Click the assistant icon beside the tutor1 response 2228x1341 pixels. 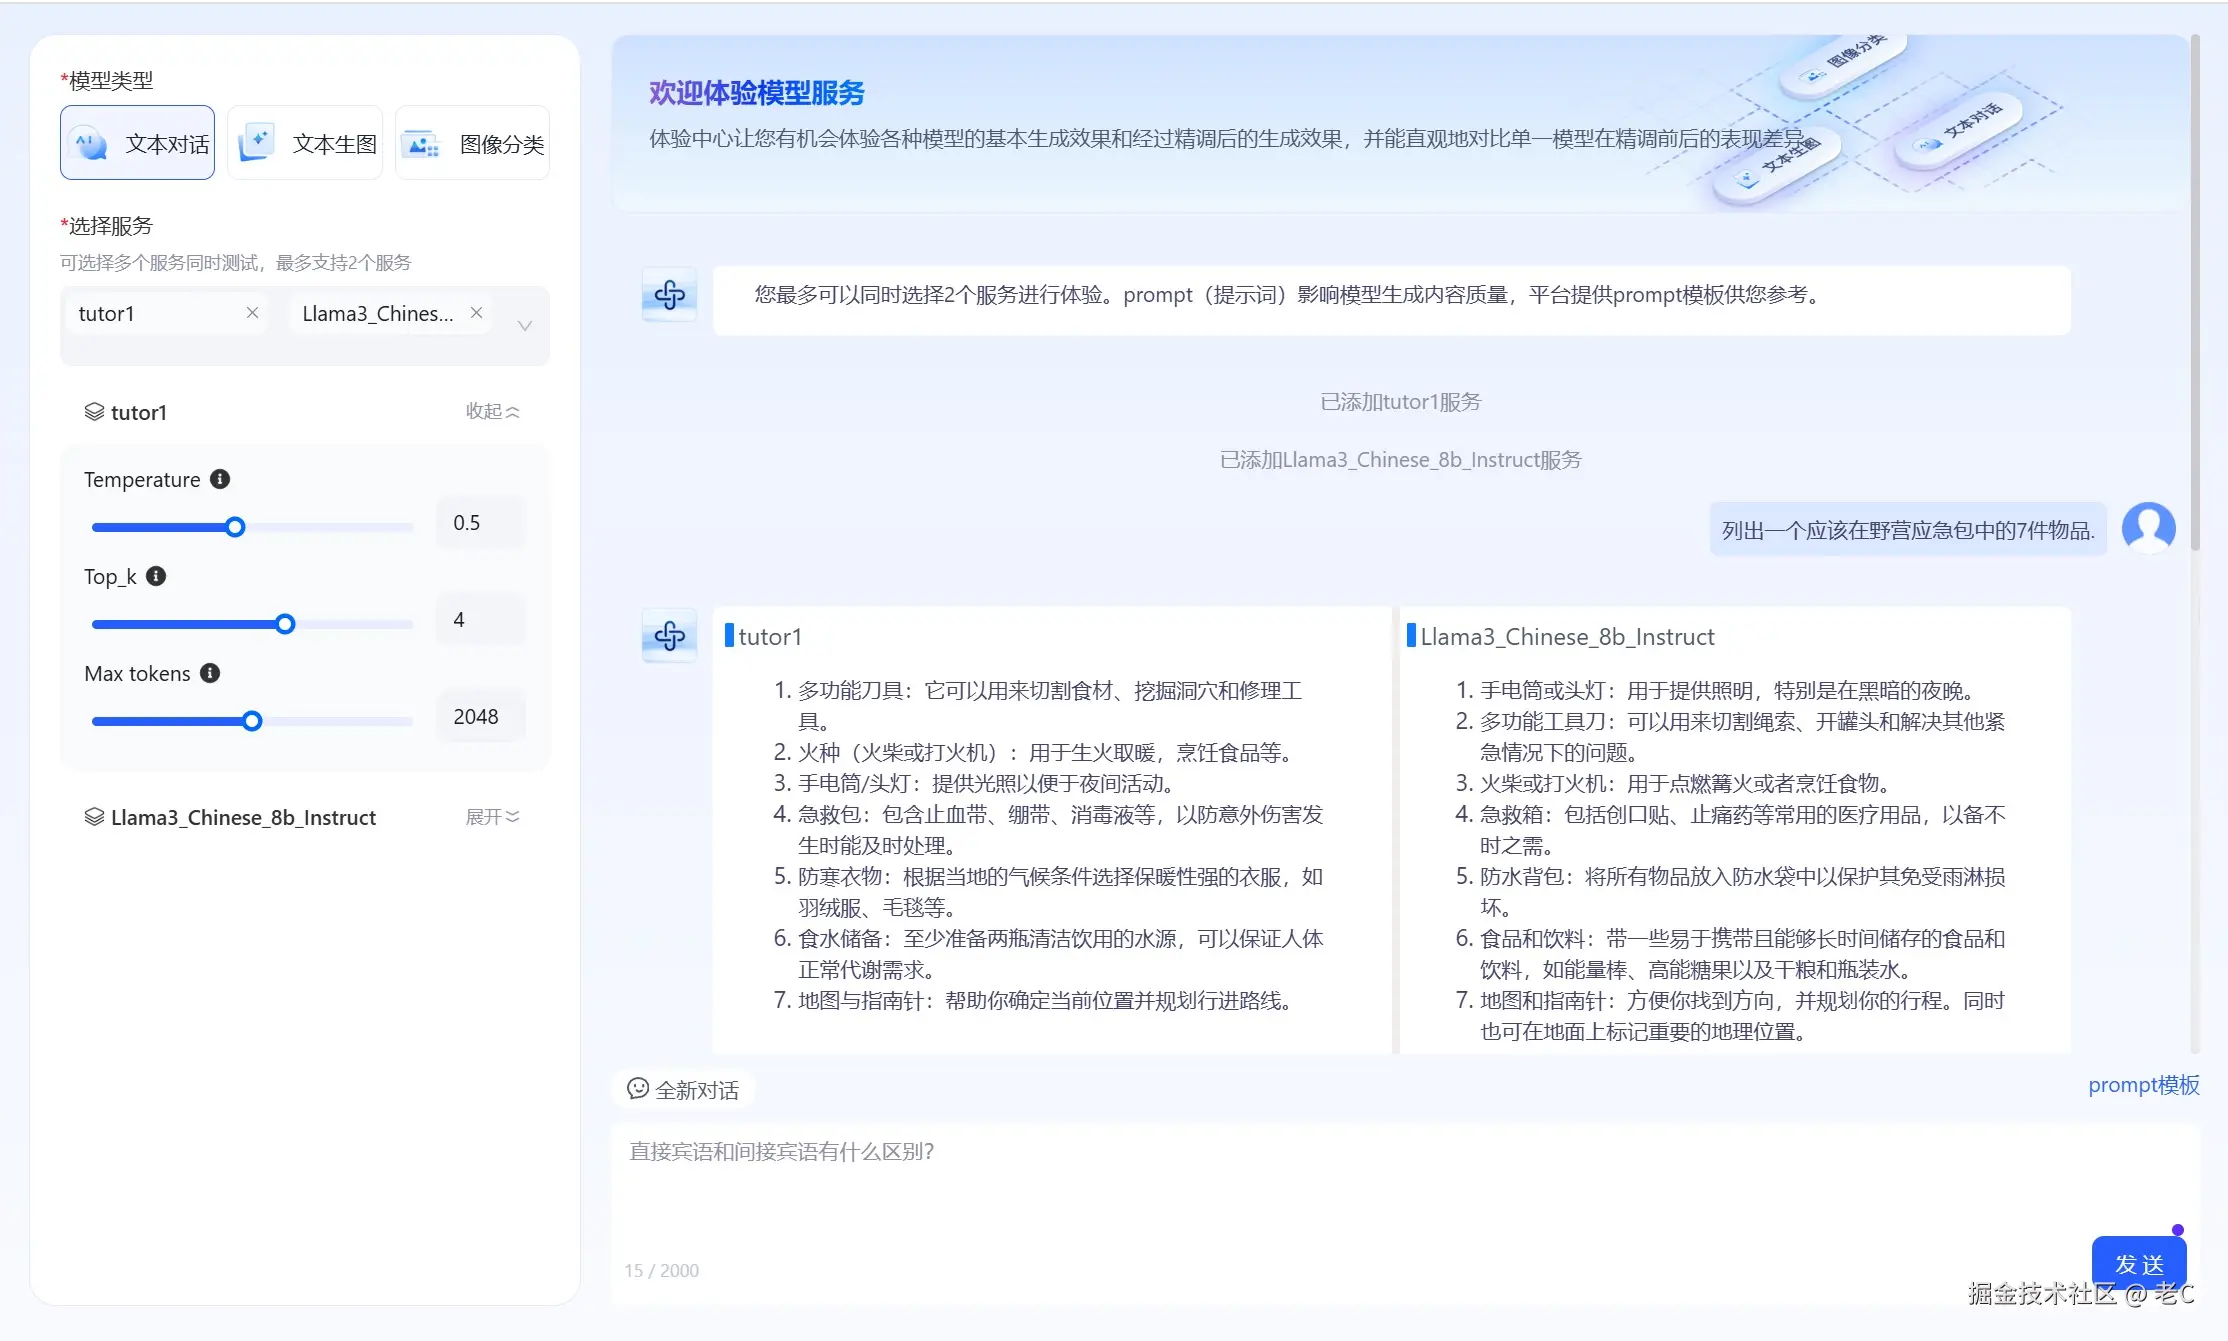[669, 636]
